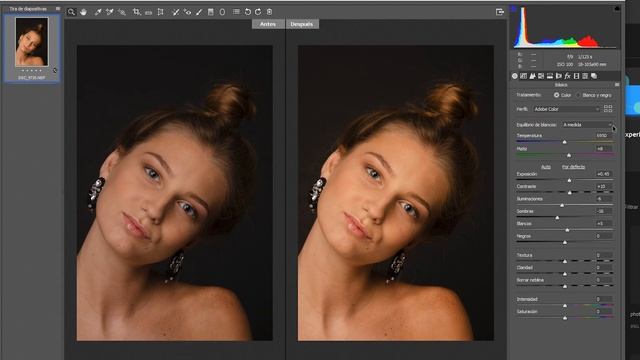Click the Saturación value field

(603, 311)
